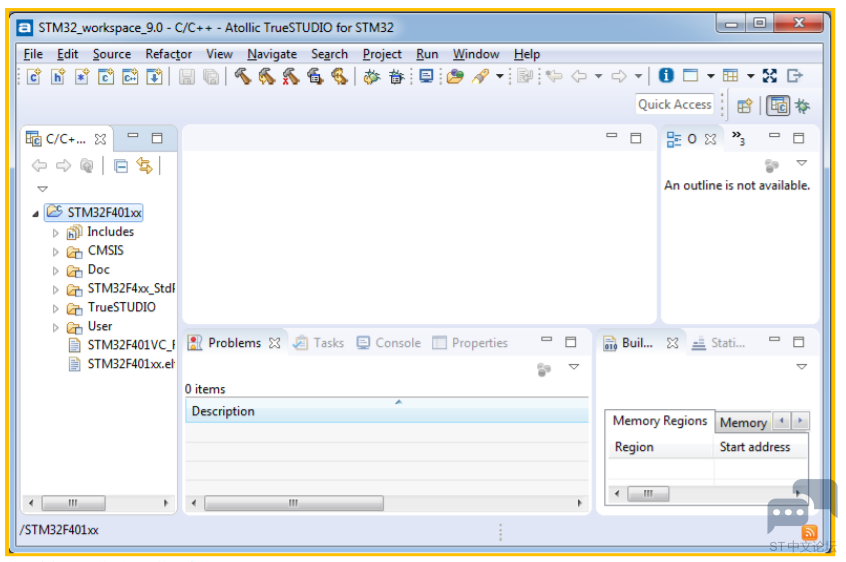Toggle Link with Editor in project explorer
The height and width of the screenshot is (562, 846).
pyautogui.click(x=144, y=166)
